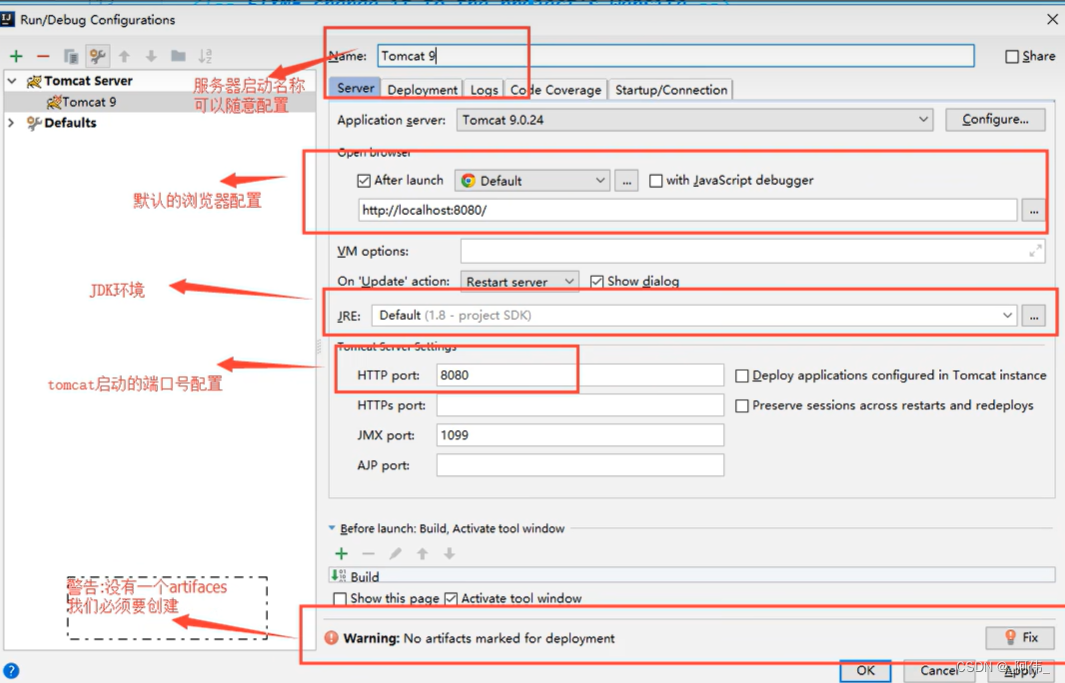The width and height of the screenshot is (1065, 683).
Task: Switch to the Deployment tab
Action: 422,90
